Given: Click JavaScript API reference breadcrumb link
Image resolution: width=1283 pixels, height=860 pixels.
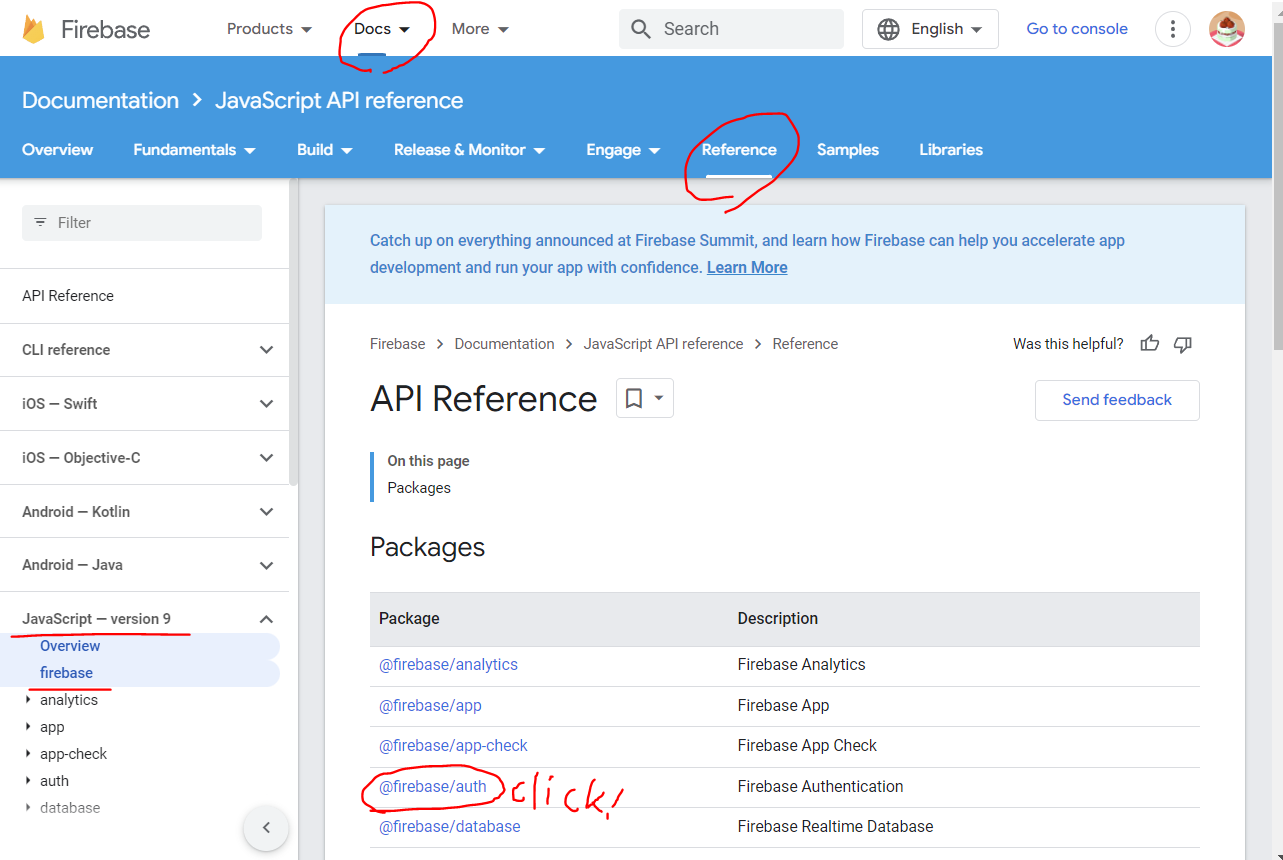Looking at the screenshot, I should [664, 344].
